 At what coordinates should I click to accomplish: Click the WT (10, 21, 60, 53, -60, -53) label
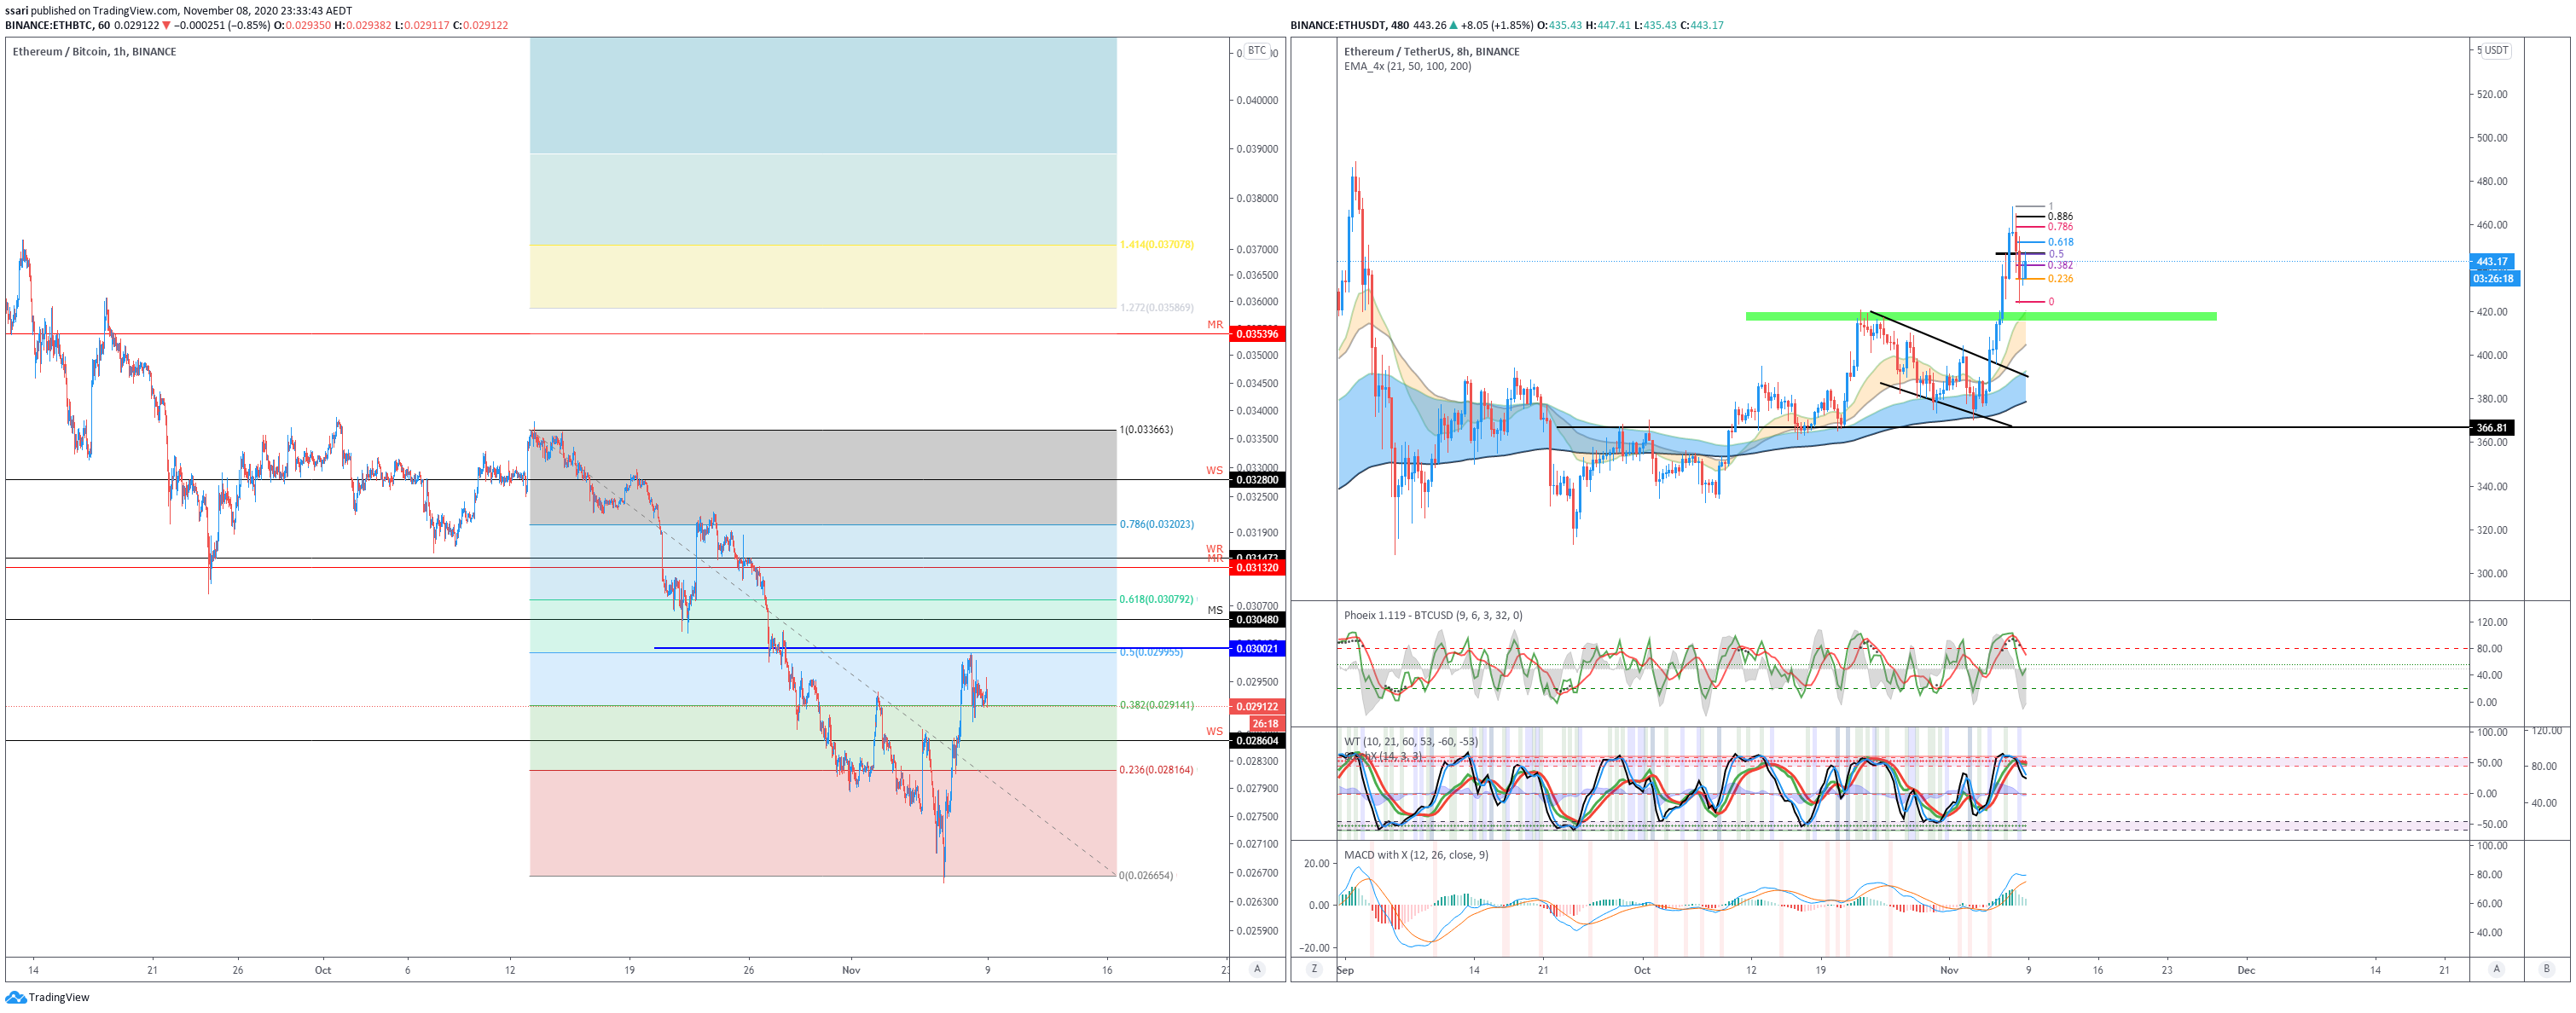[x=1410, y=742]
